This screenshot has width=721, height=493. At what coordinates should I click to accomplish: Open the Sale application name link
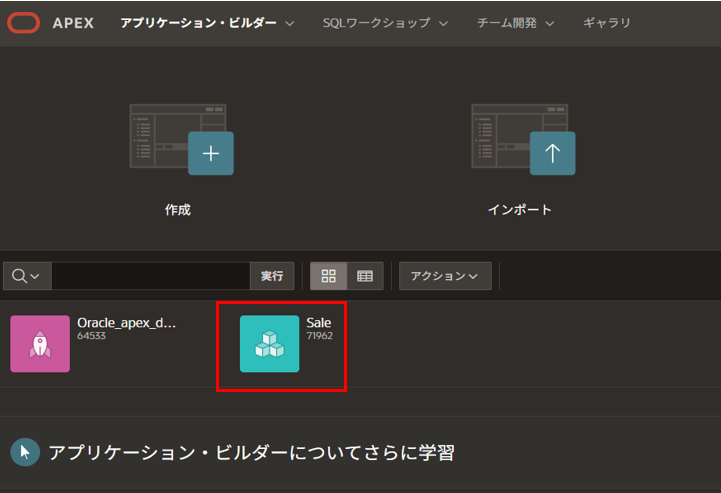[x=319, y=323]
